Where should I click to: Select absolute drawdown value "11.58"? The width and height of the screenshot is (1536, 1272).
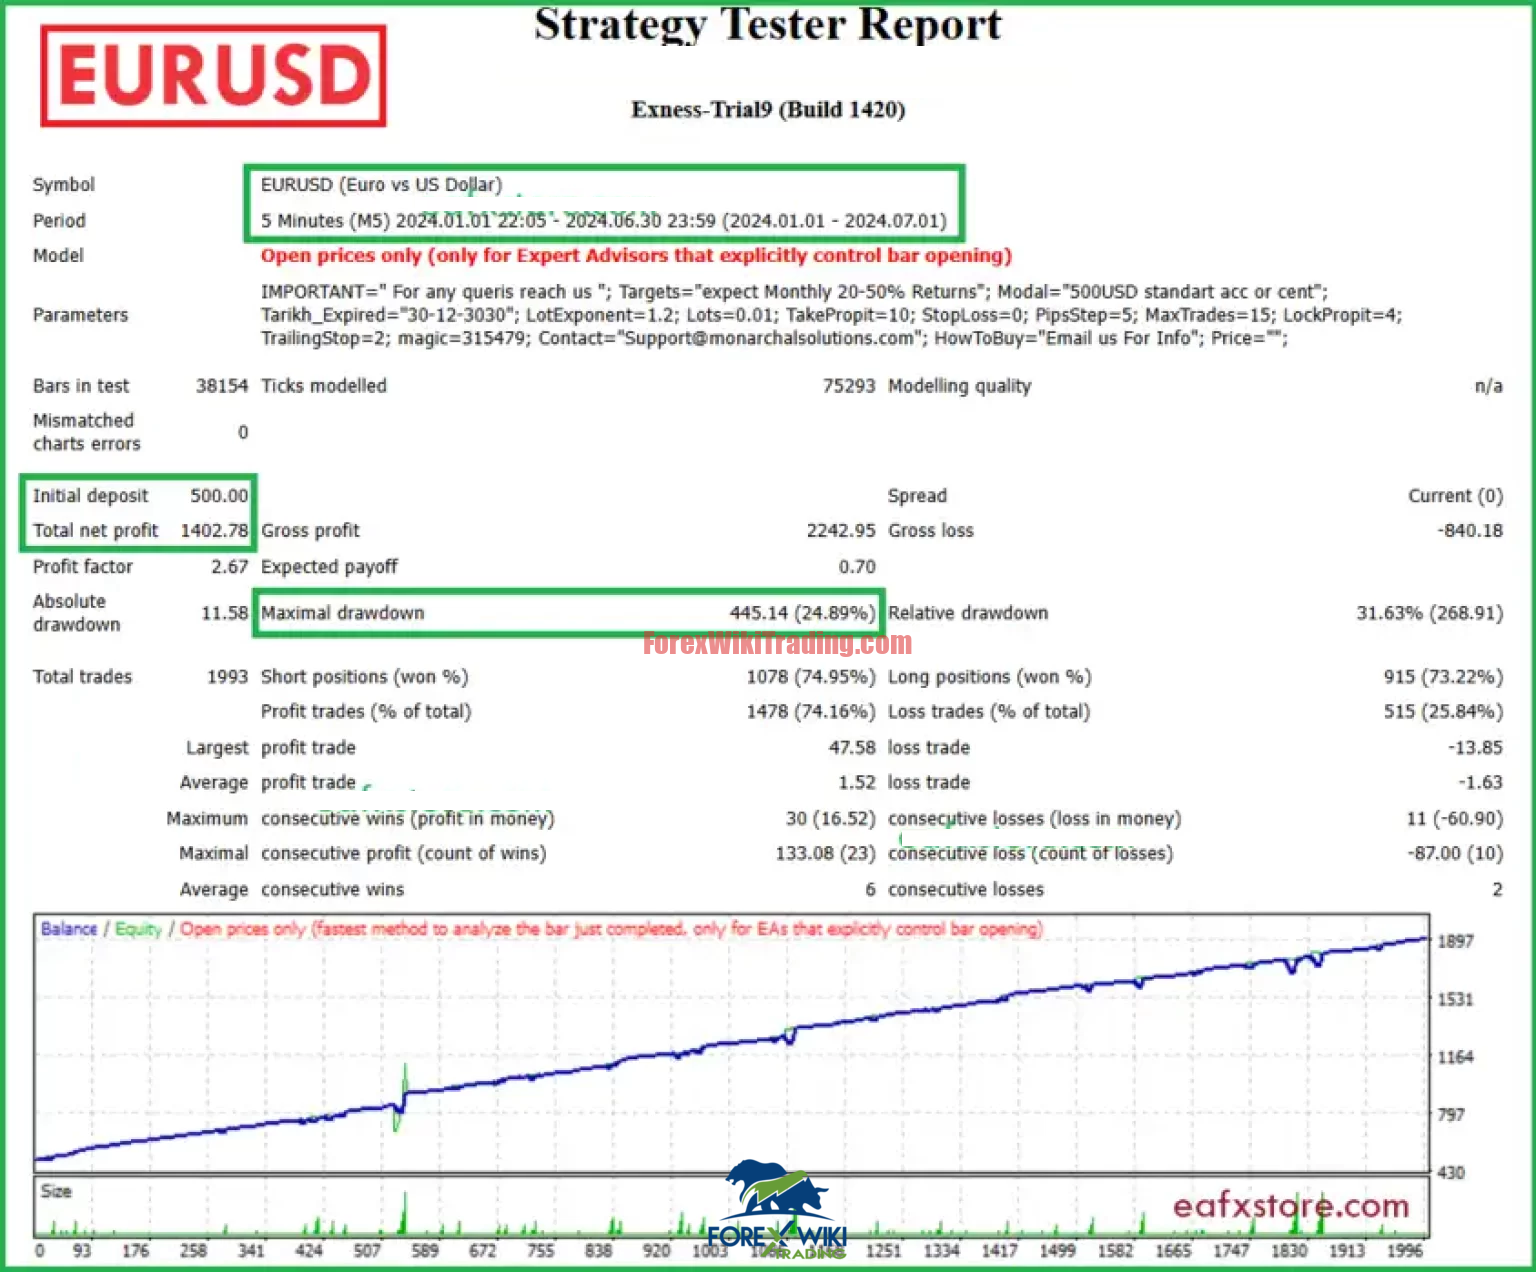pyautogui.click(x=225, y=613)
